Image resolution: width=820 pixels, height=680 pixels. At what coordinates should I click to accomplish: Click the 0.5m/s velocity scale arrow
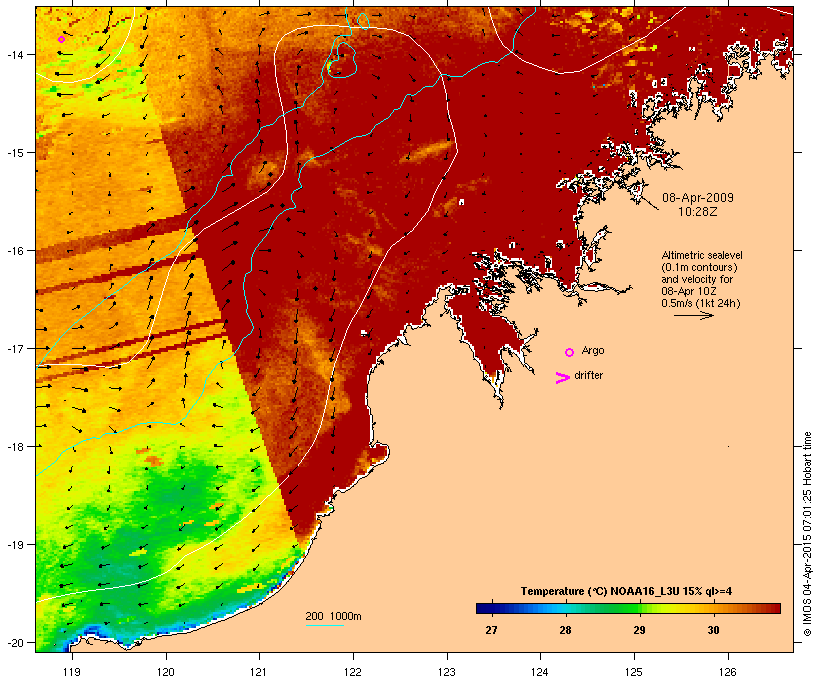[x=693, y=315]
